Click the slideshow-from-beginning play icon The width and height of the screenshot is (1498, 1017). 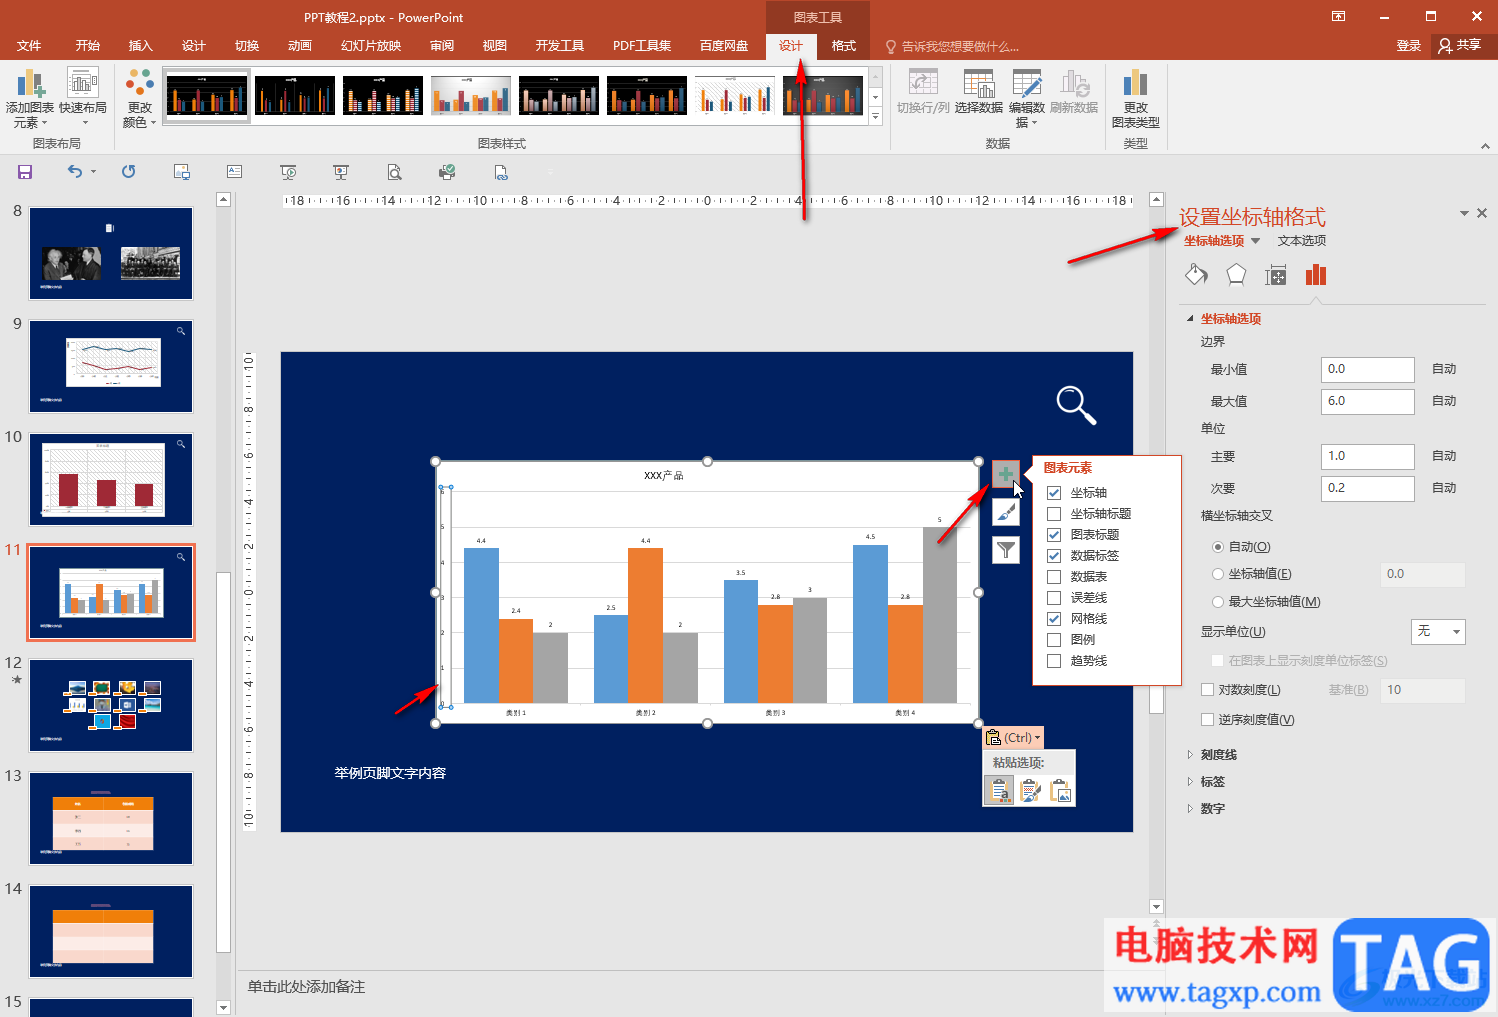288,172
